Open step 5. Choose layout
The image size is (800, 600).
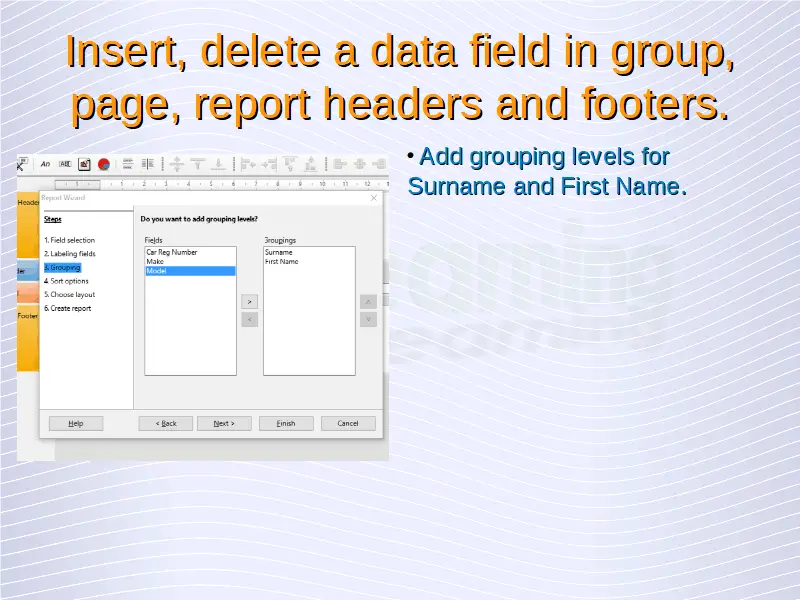[69, 294]
